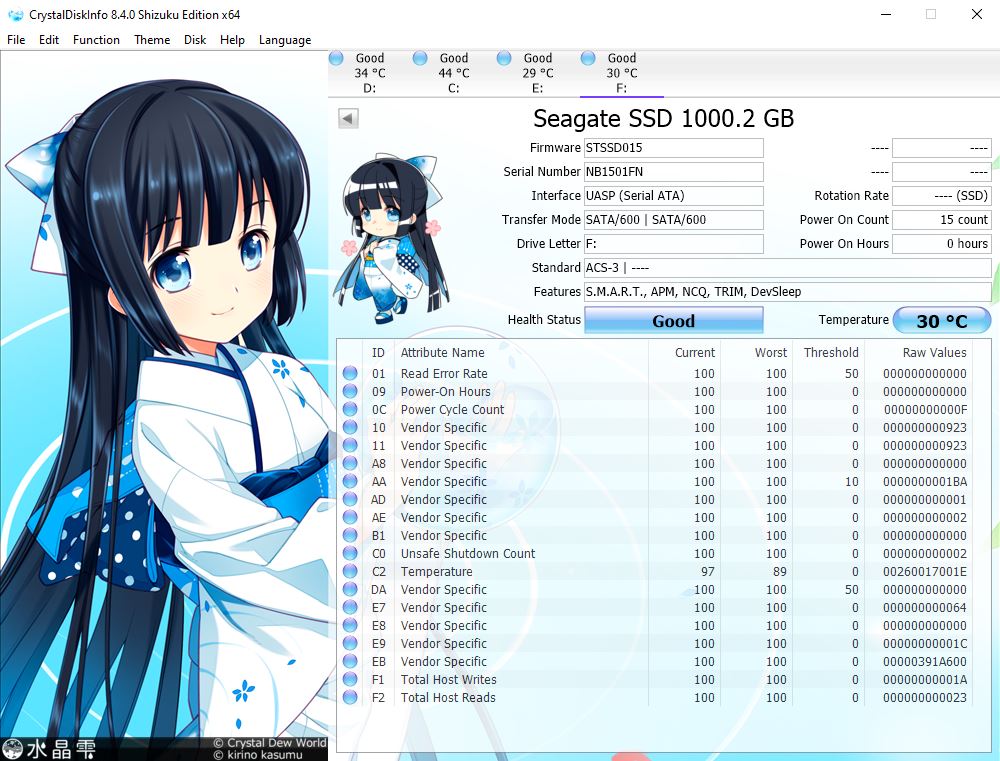Click the status orb for attribute ID AA
Screen dimensions: 1000x761
(x=350, y=481)
